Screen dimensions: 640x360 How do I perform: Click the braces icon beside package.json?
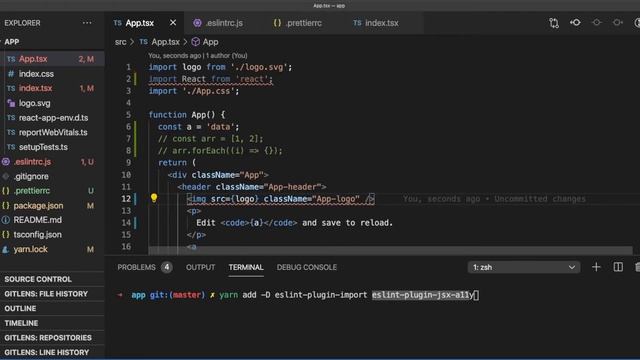pos(6,205)
